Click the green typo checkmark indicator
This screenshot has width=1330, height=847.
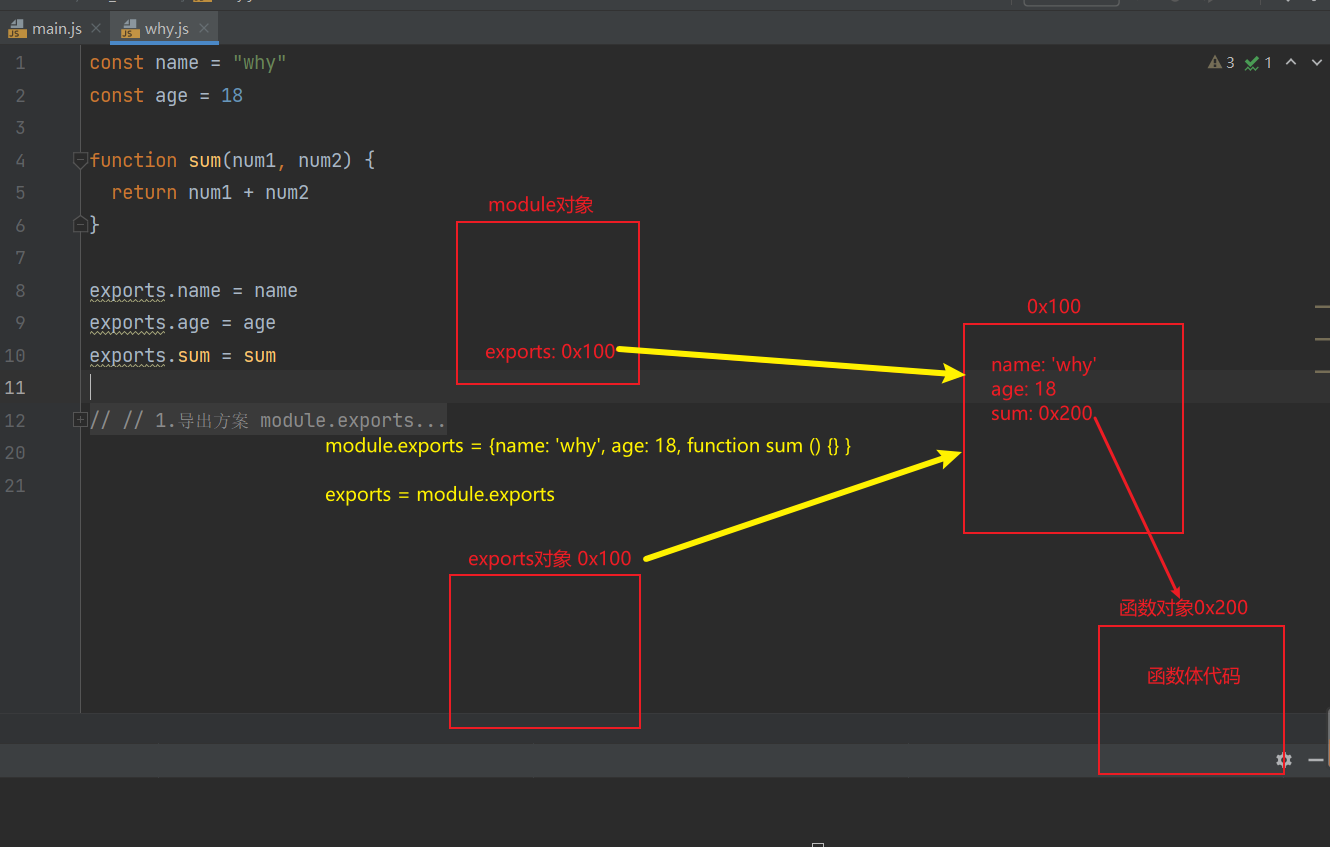pyautogui.click(x=1258, y=63)
